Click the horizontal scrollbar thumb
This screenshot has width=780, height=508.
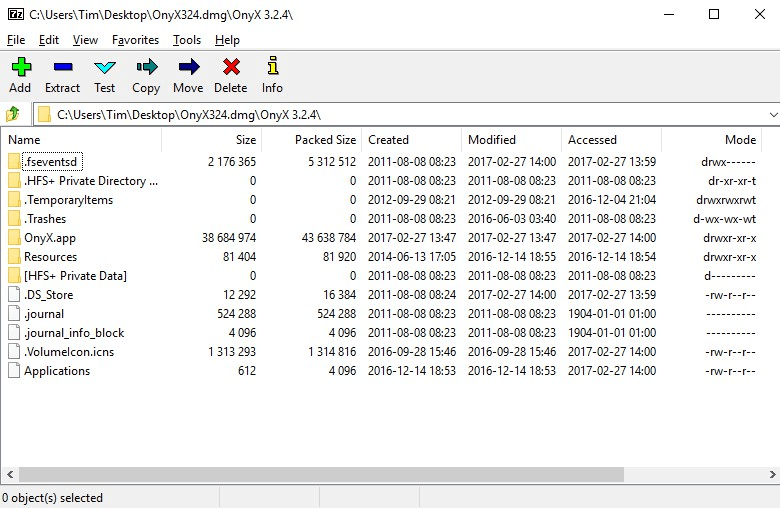[321, 474]
